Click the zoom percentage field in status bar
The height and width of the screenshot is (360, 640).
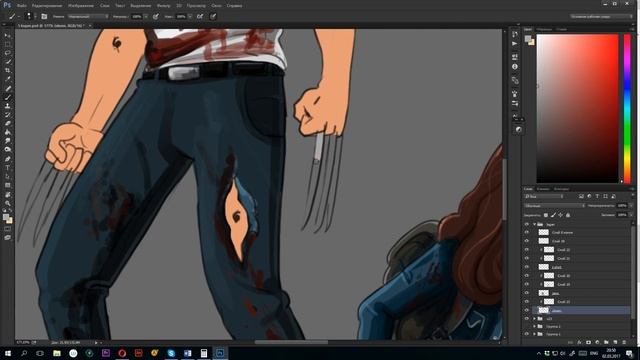tap(23, 342)
